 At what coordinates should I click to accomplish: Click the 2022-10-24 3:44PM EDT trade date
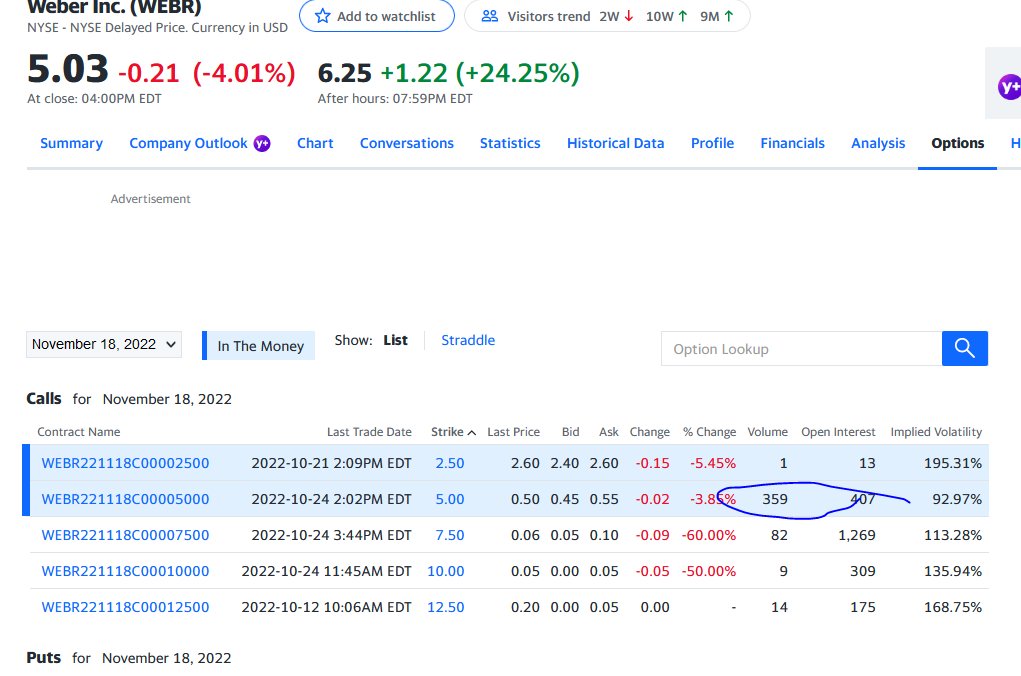(331, 535)
